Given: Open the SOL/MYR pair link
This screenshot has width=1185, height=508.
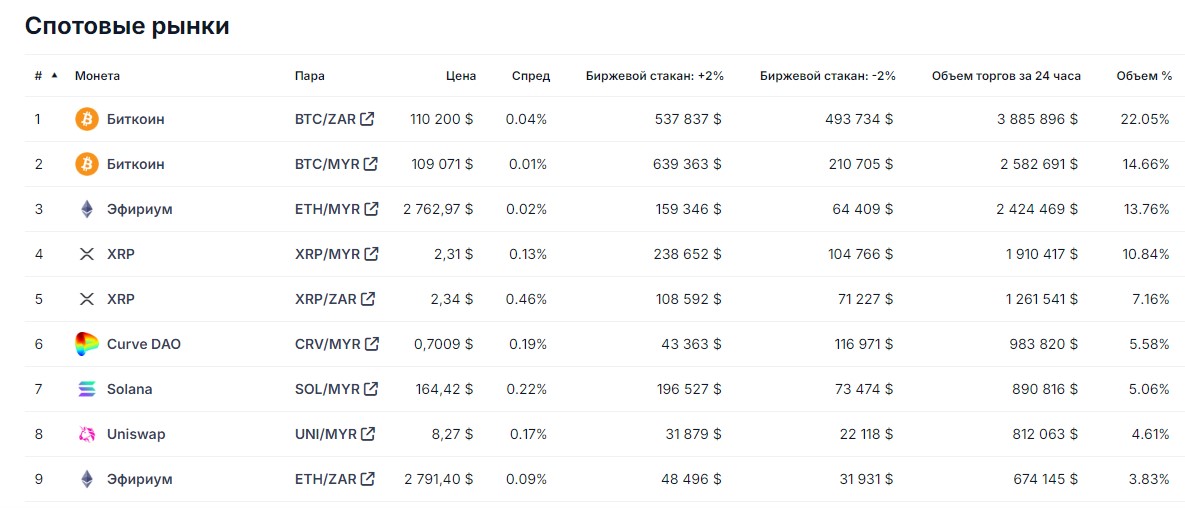Looking at the screenshot, I should click(327, 389).
